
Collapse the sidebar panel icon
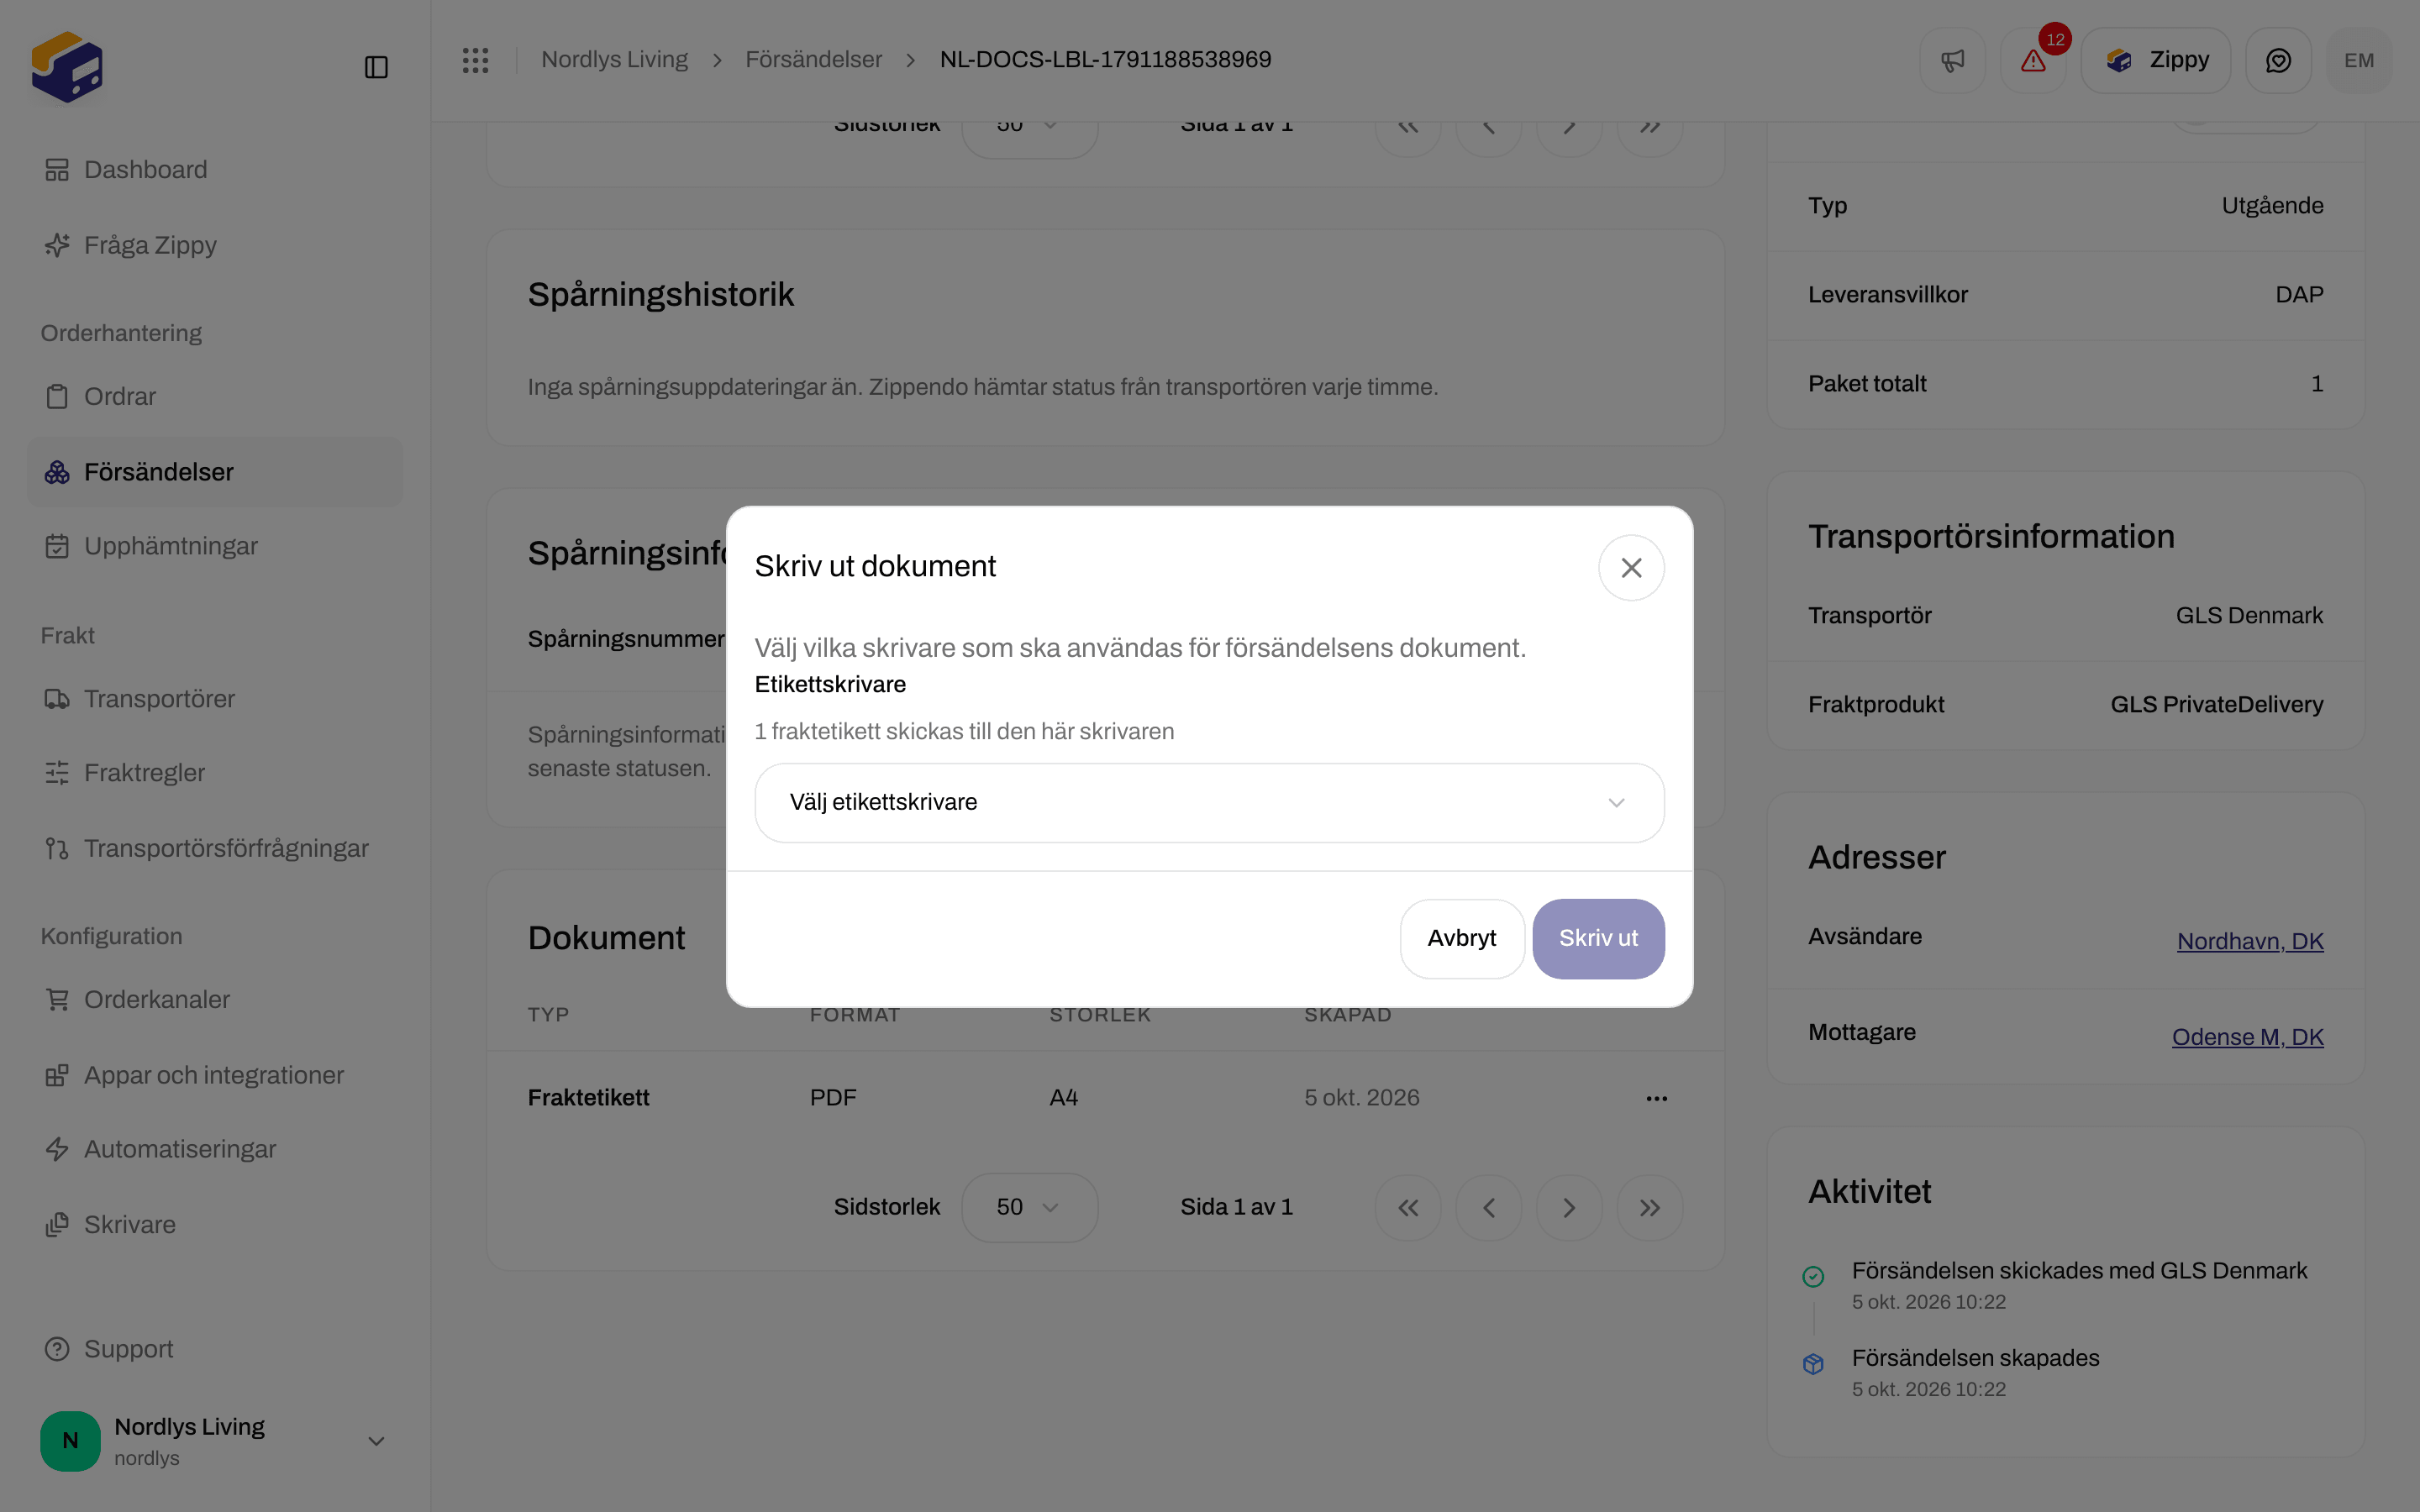[376, 67]
